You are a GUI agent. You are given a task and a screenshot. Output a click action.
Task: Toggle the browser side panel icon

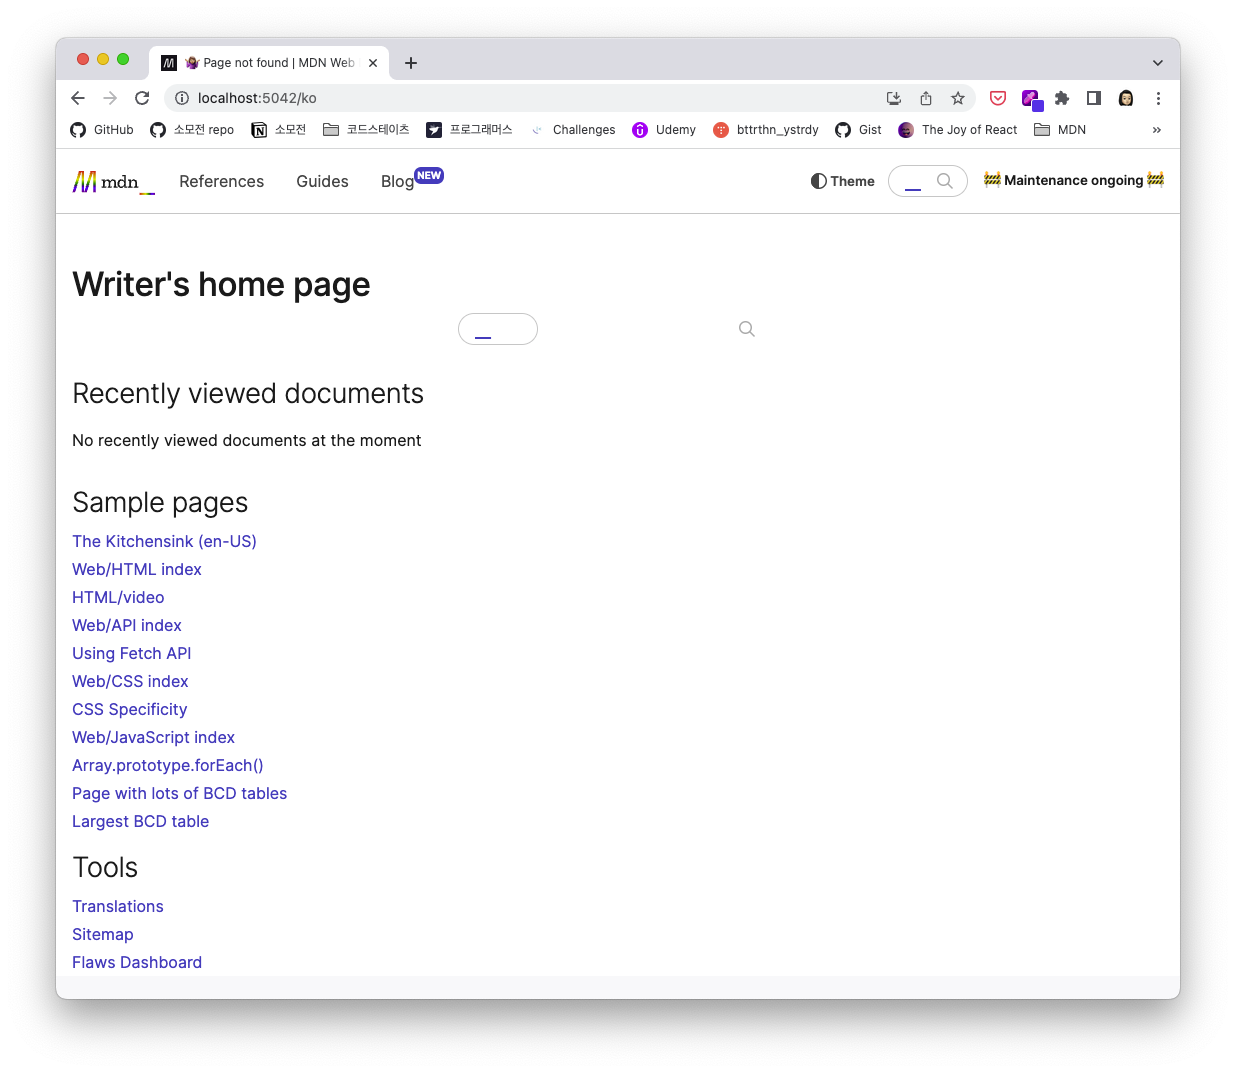pyautogui.click(x=1094, y=98)
